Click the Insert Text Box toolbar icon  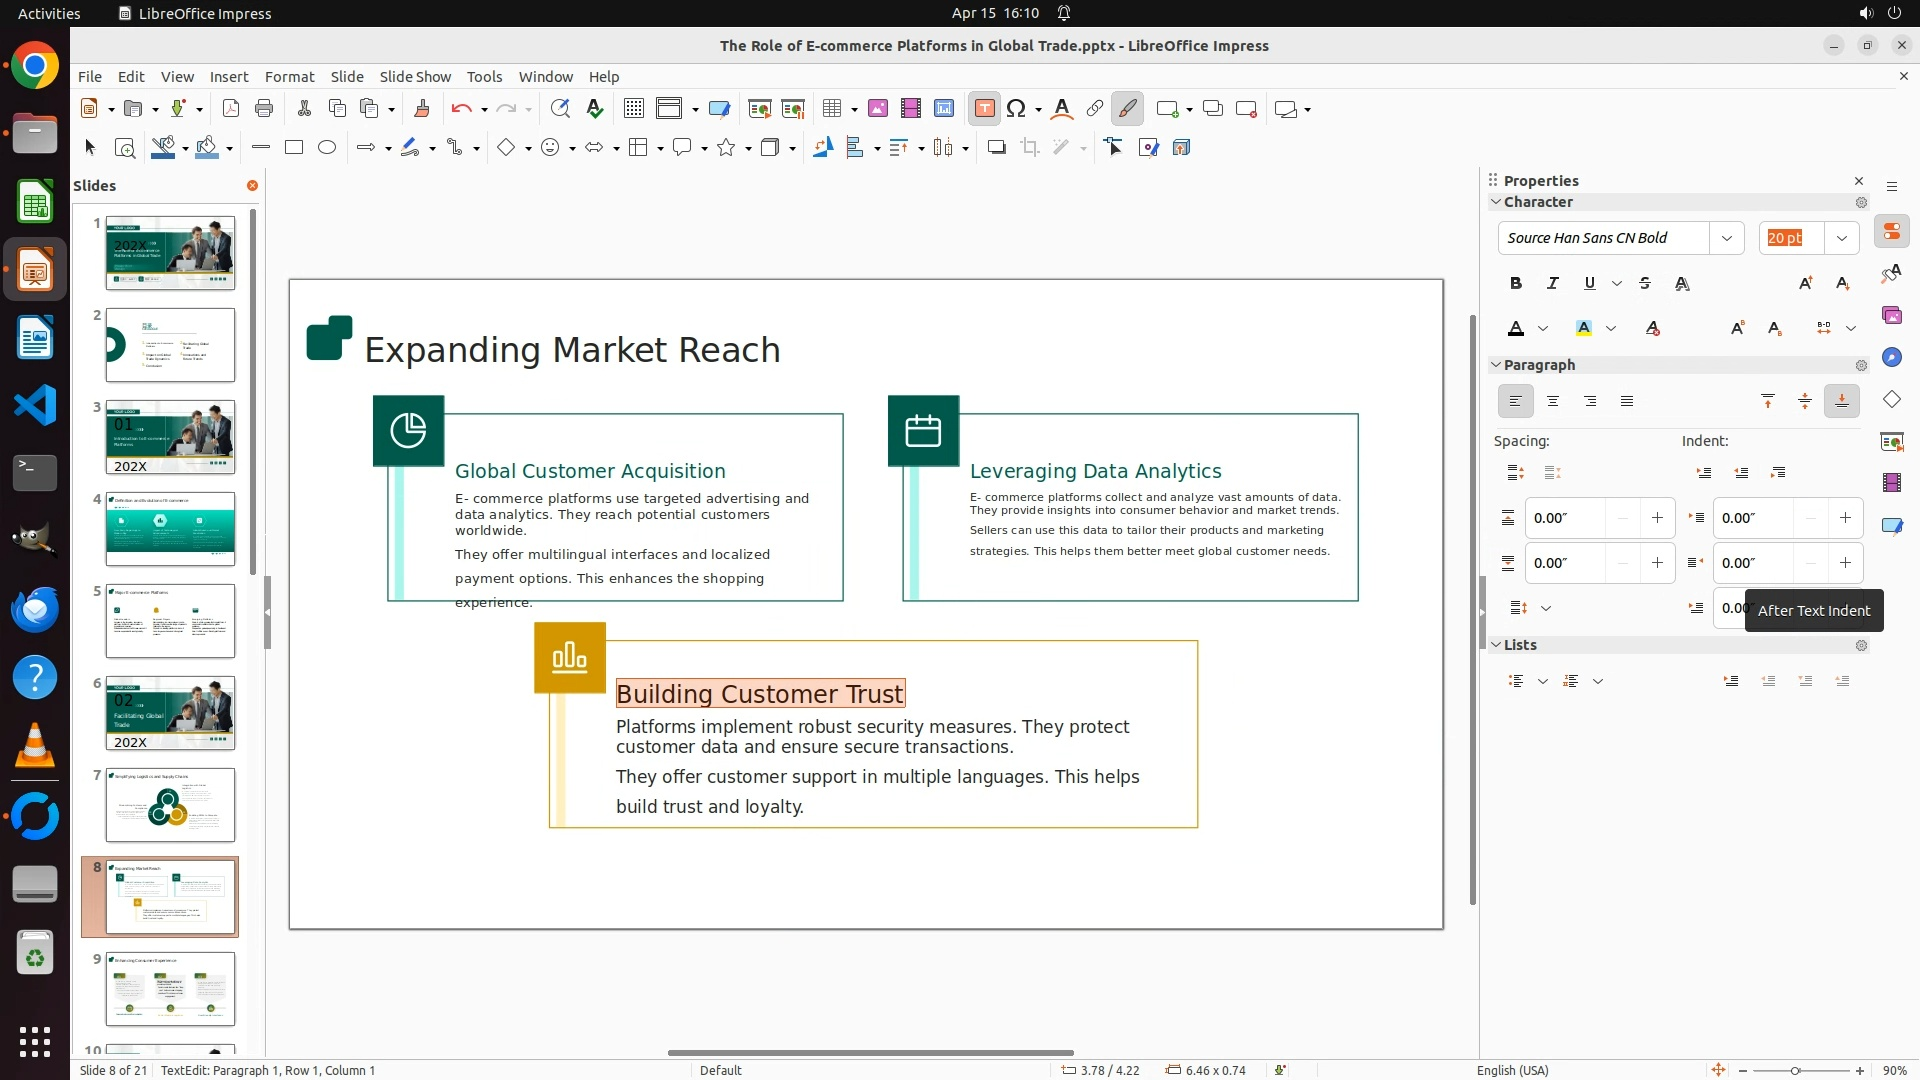point(984,109)
